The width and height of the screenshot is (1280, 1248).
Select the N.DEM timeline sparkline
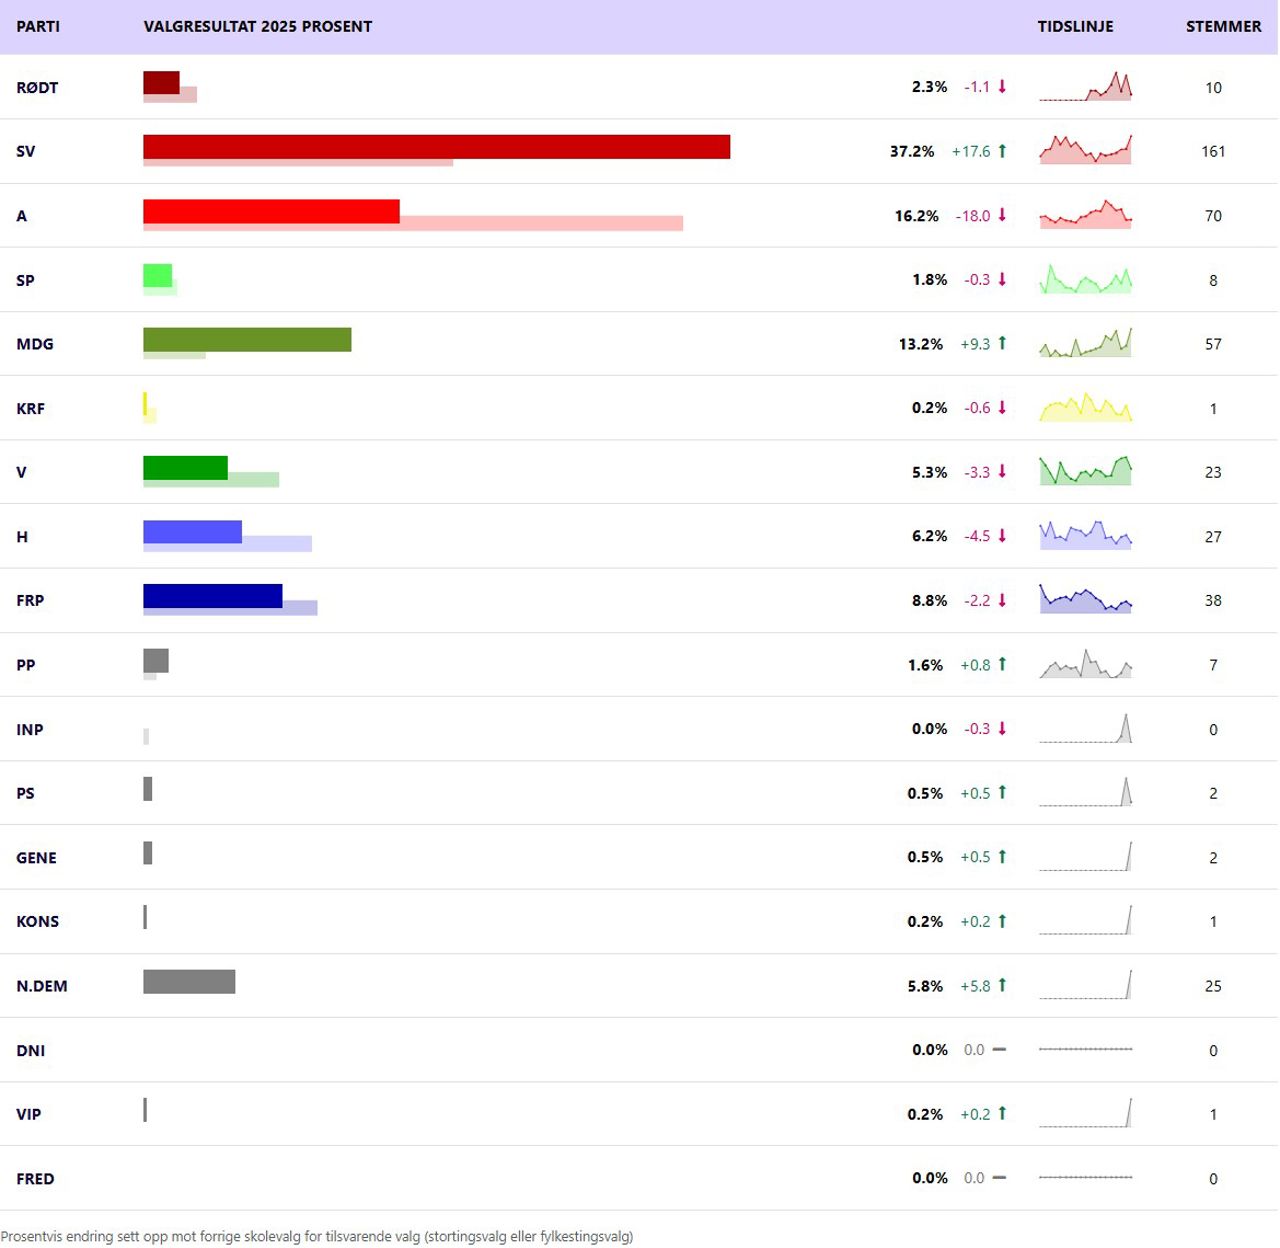(1086, 985)
